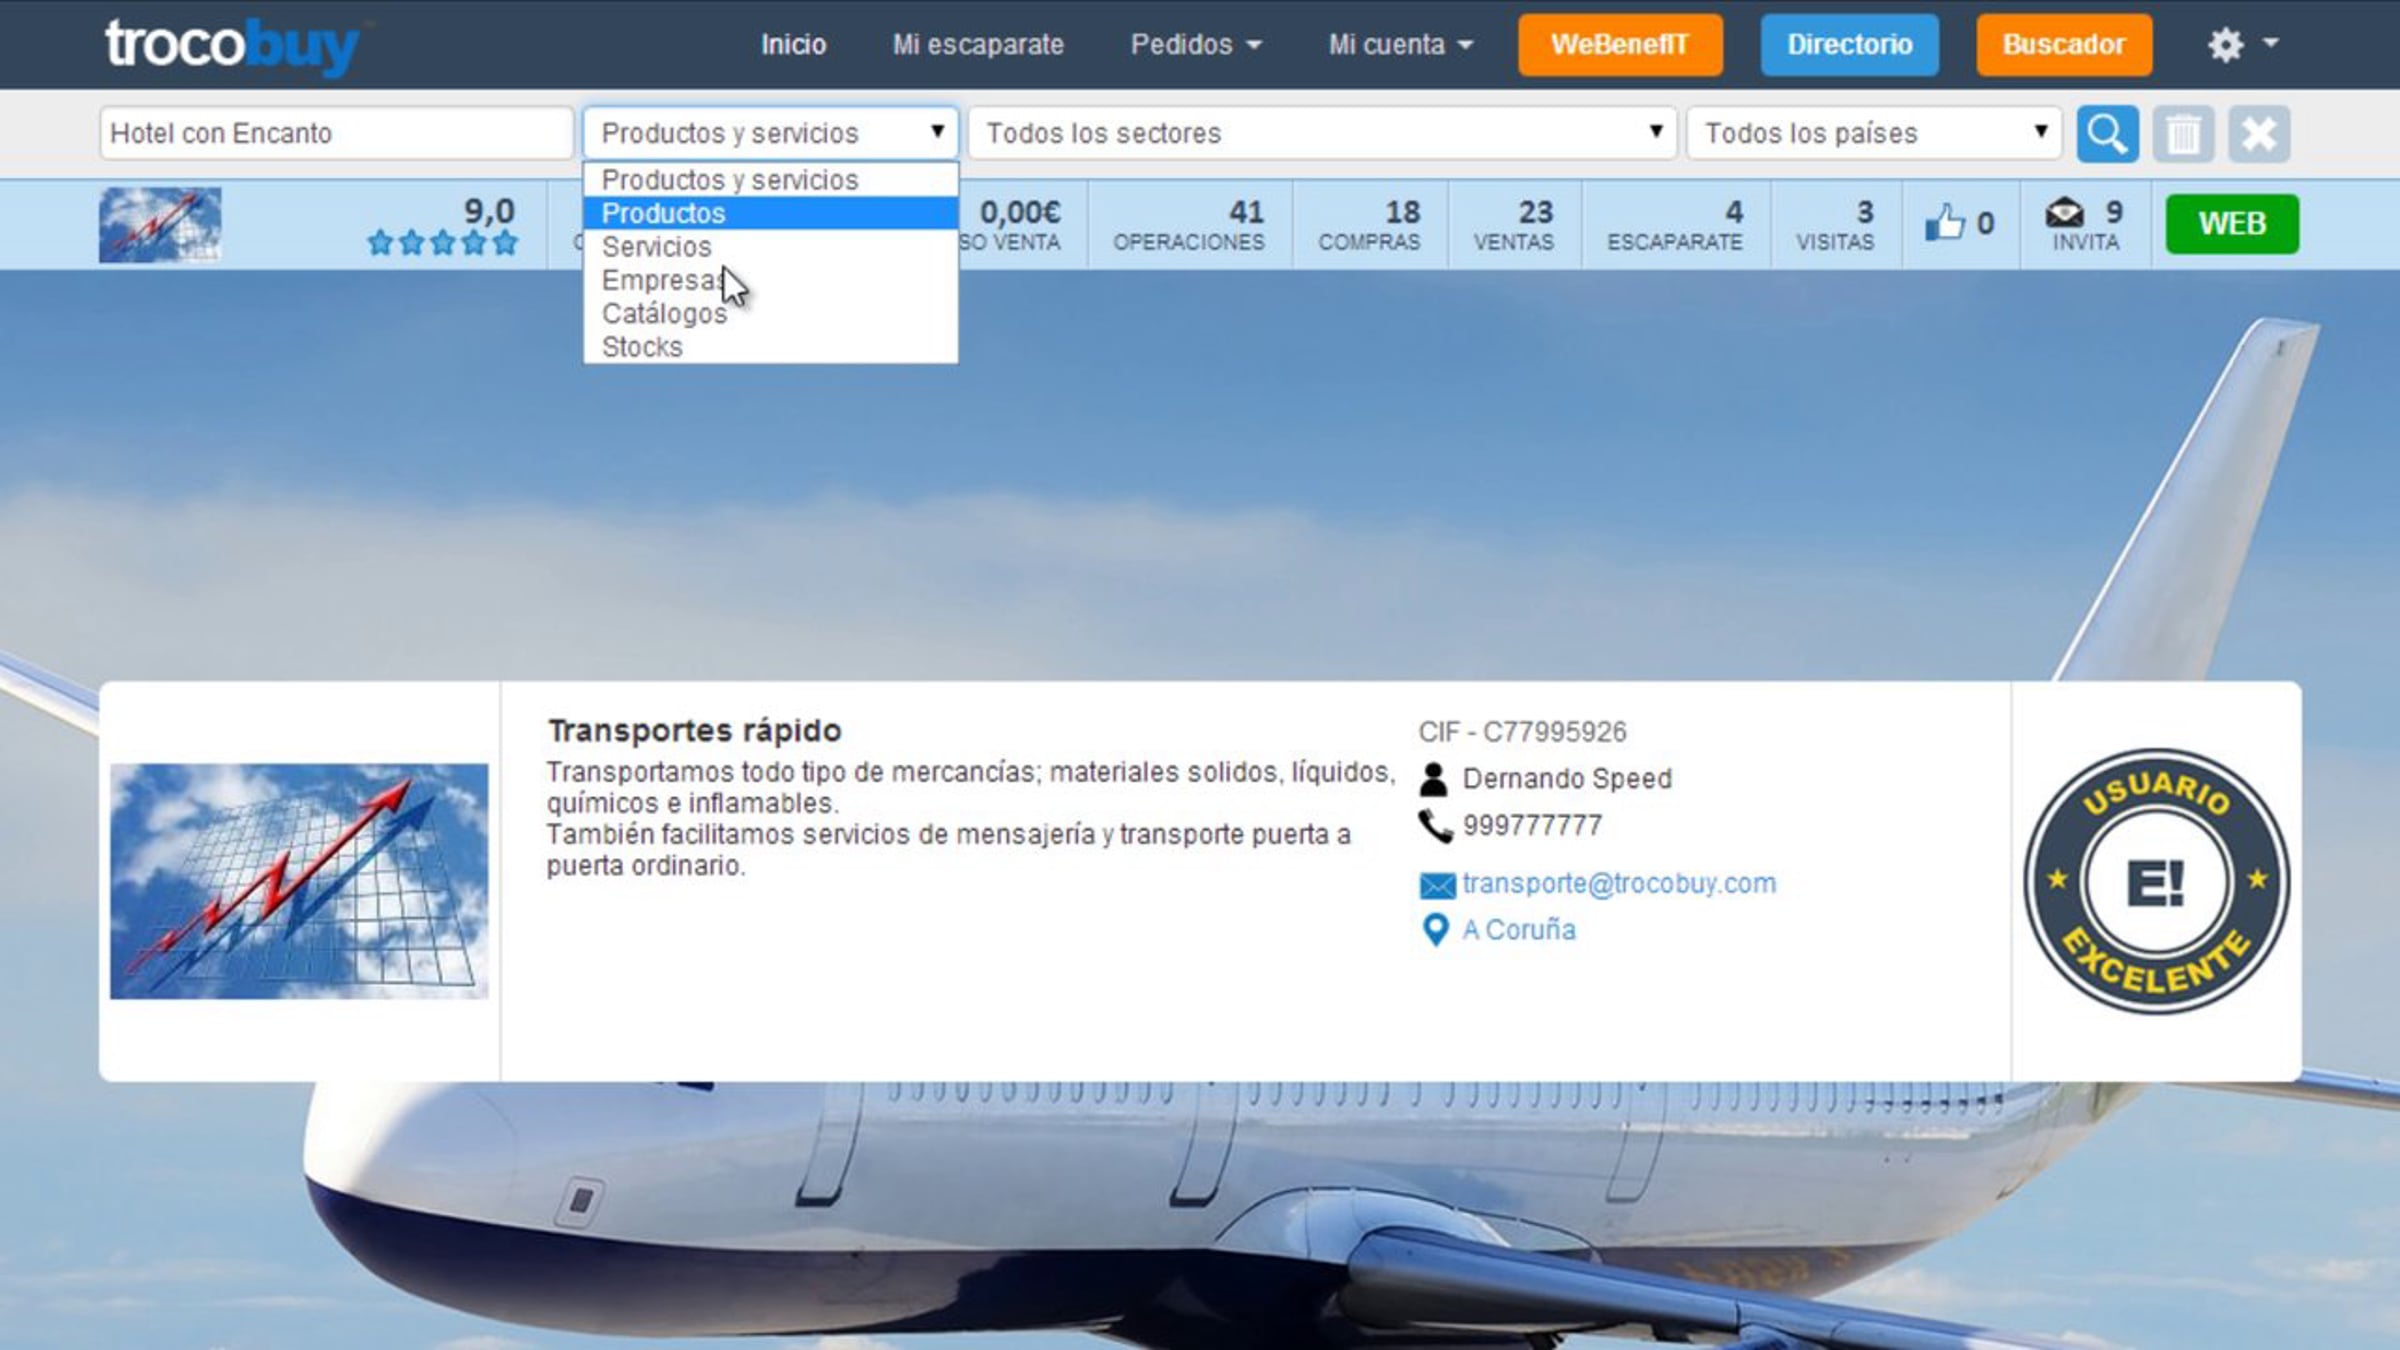Select Empresas in the dropdown list
This screenshot has width=2400, height=1350.
pyautogui.click(x=660, y=280)
